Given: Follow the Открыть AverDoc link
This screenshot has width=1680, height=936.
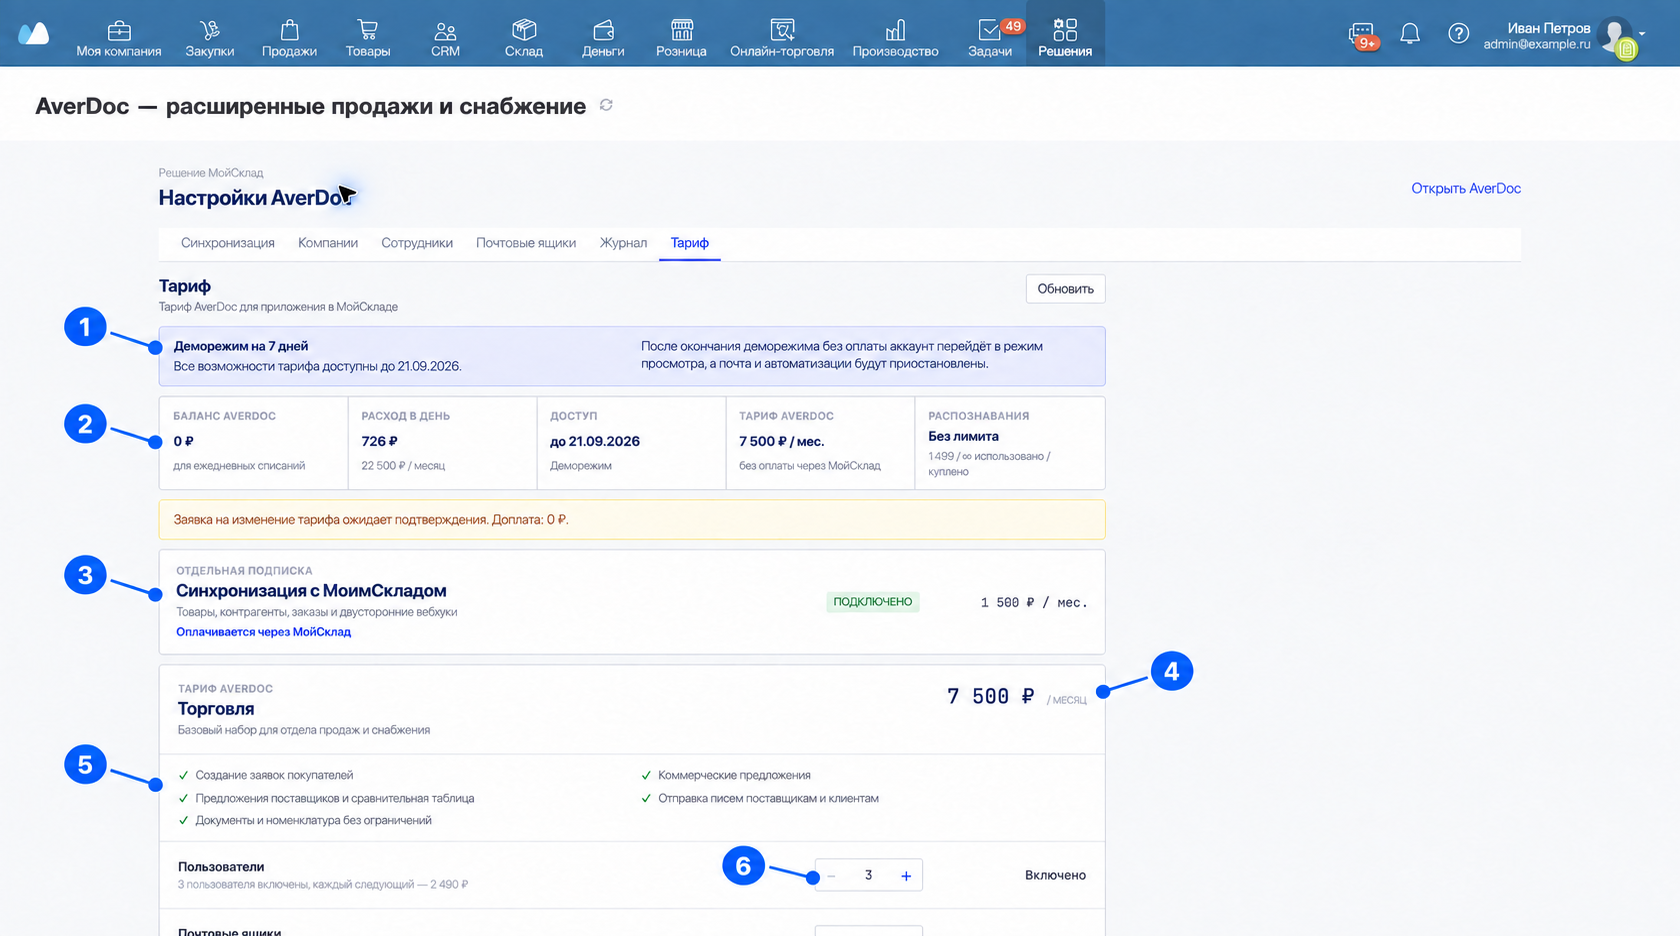Looking at the screenshot, I should click(x=1466, y=188).
